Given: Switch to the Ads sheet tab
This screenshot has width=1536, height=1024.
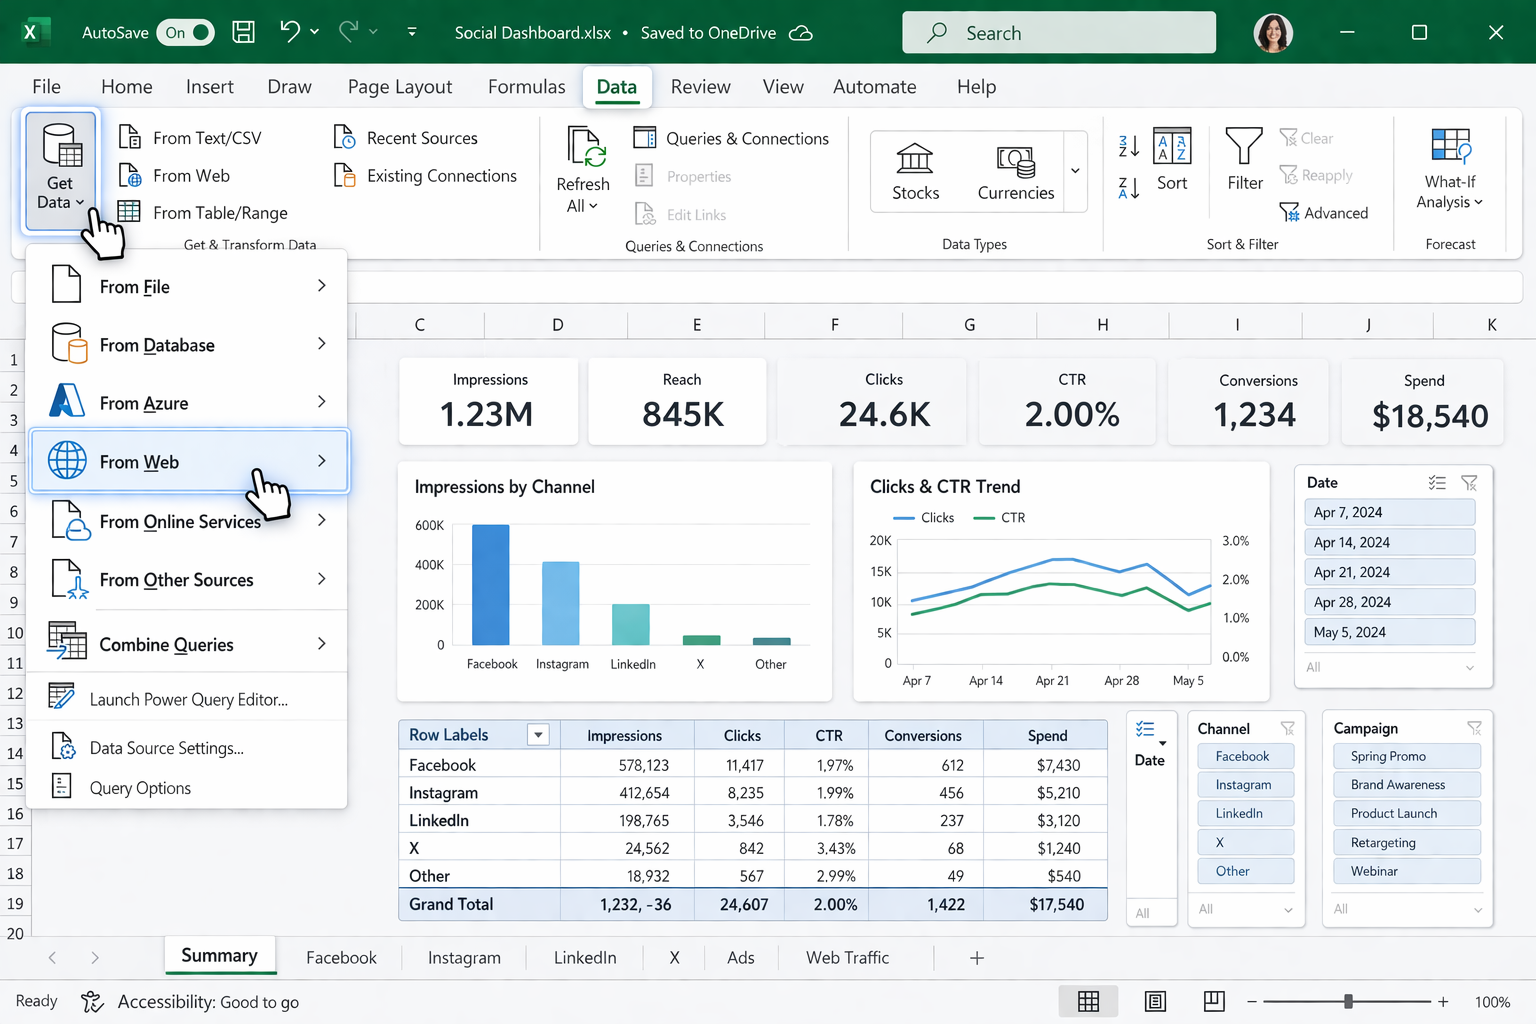Looking at the screenshot, I should [x=740, y=958].
